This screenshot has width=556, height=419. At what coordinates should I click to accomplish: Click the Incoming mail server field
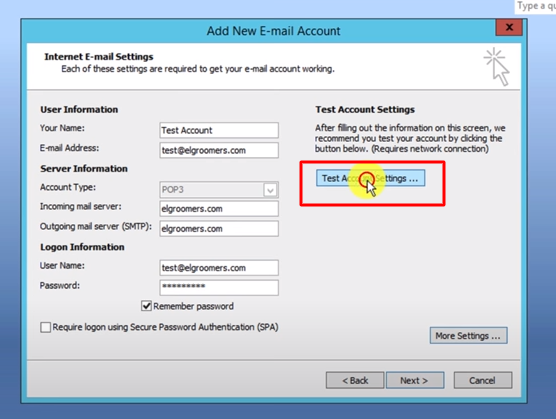click(x=219, y=209)
